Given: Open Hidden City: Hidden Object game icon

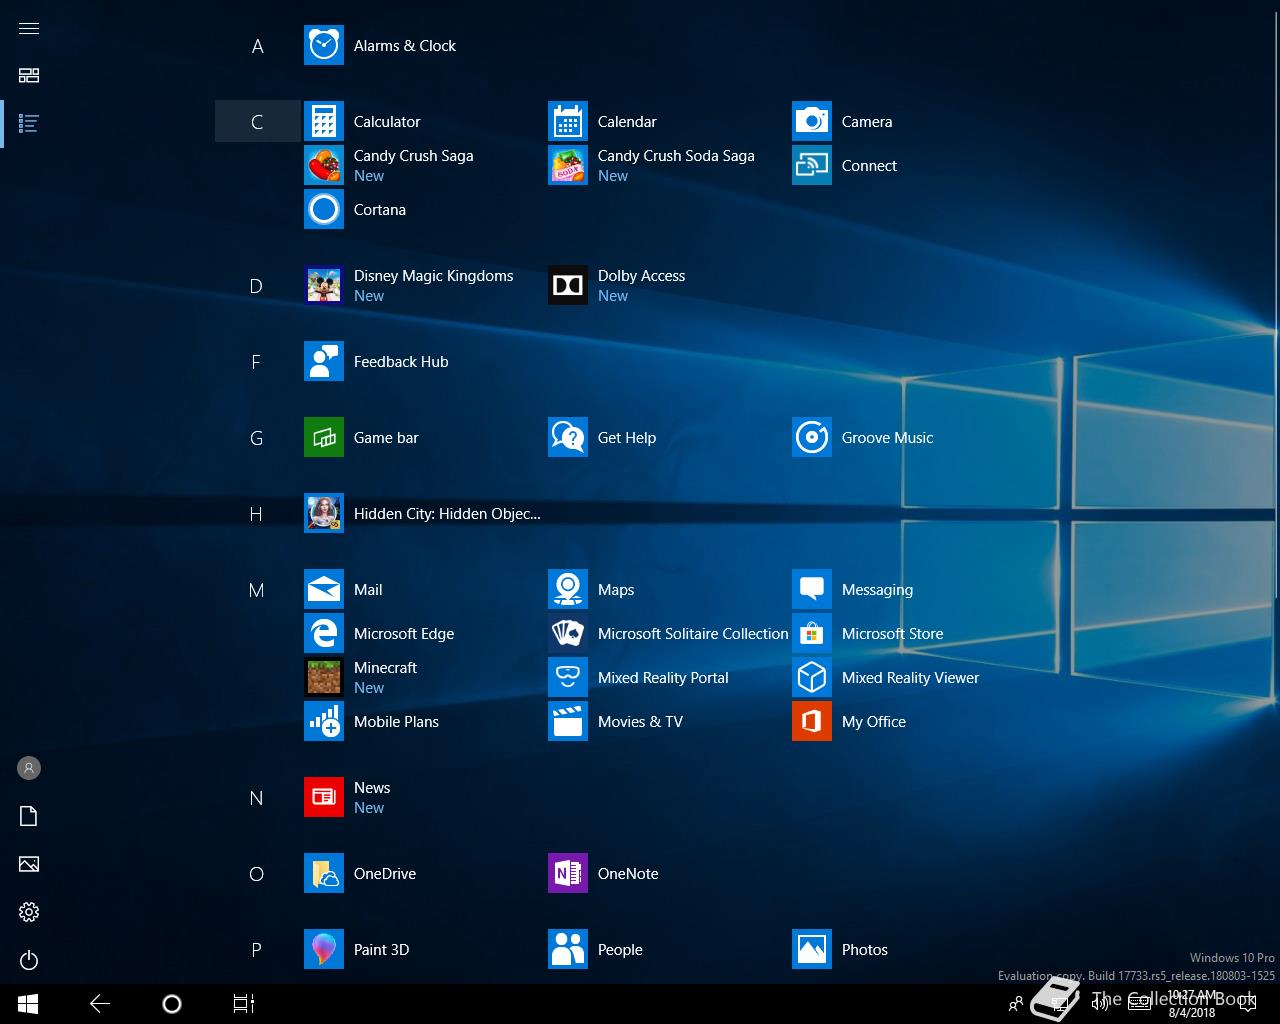Looking at the screenshot, I should 324,514.
